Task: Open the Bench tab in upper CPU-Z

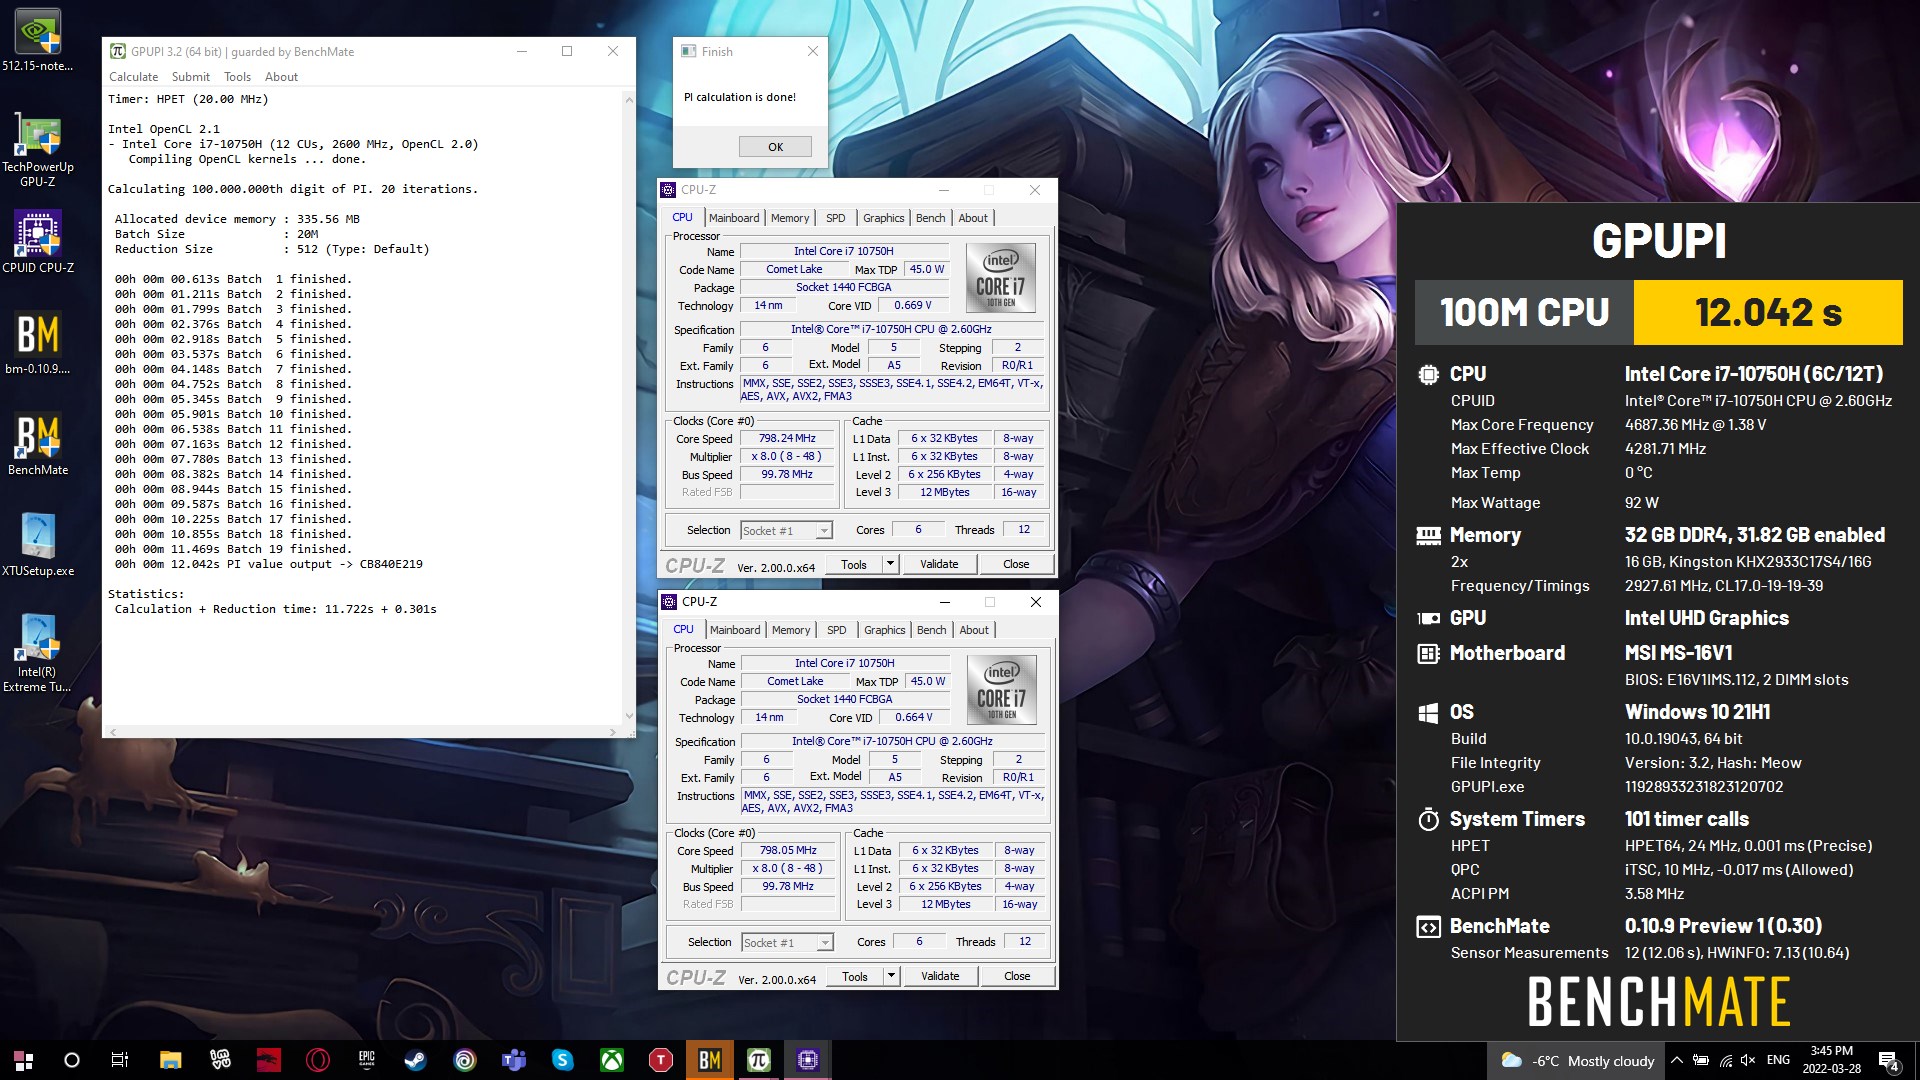Action: point(930,218)
